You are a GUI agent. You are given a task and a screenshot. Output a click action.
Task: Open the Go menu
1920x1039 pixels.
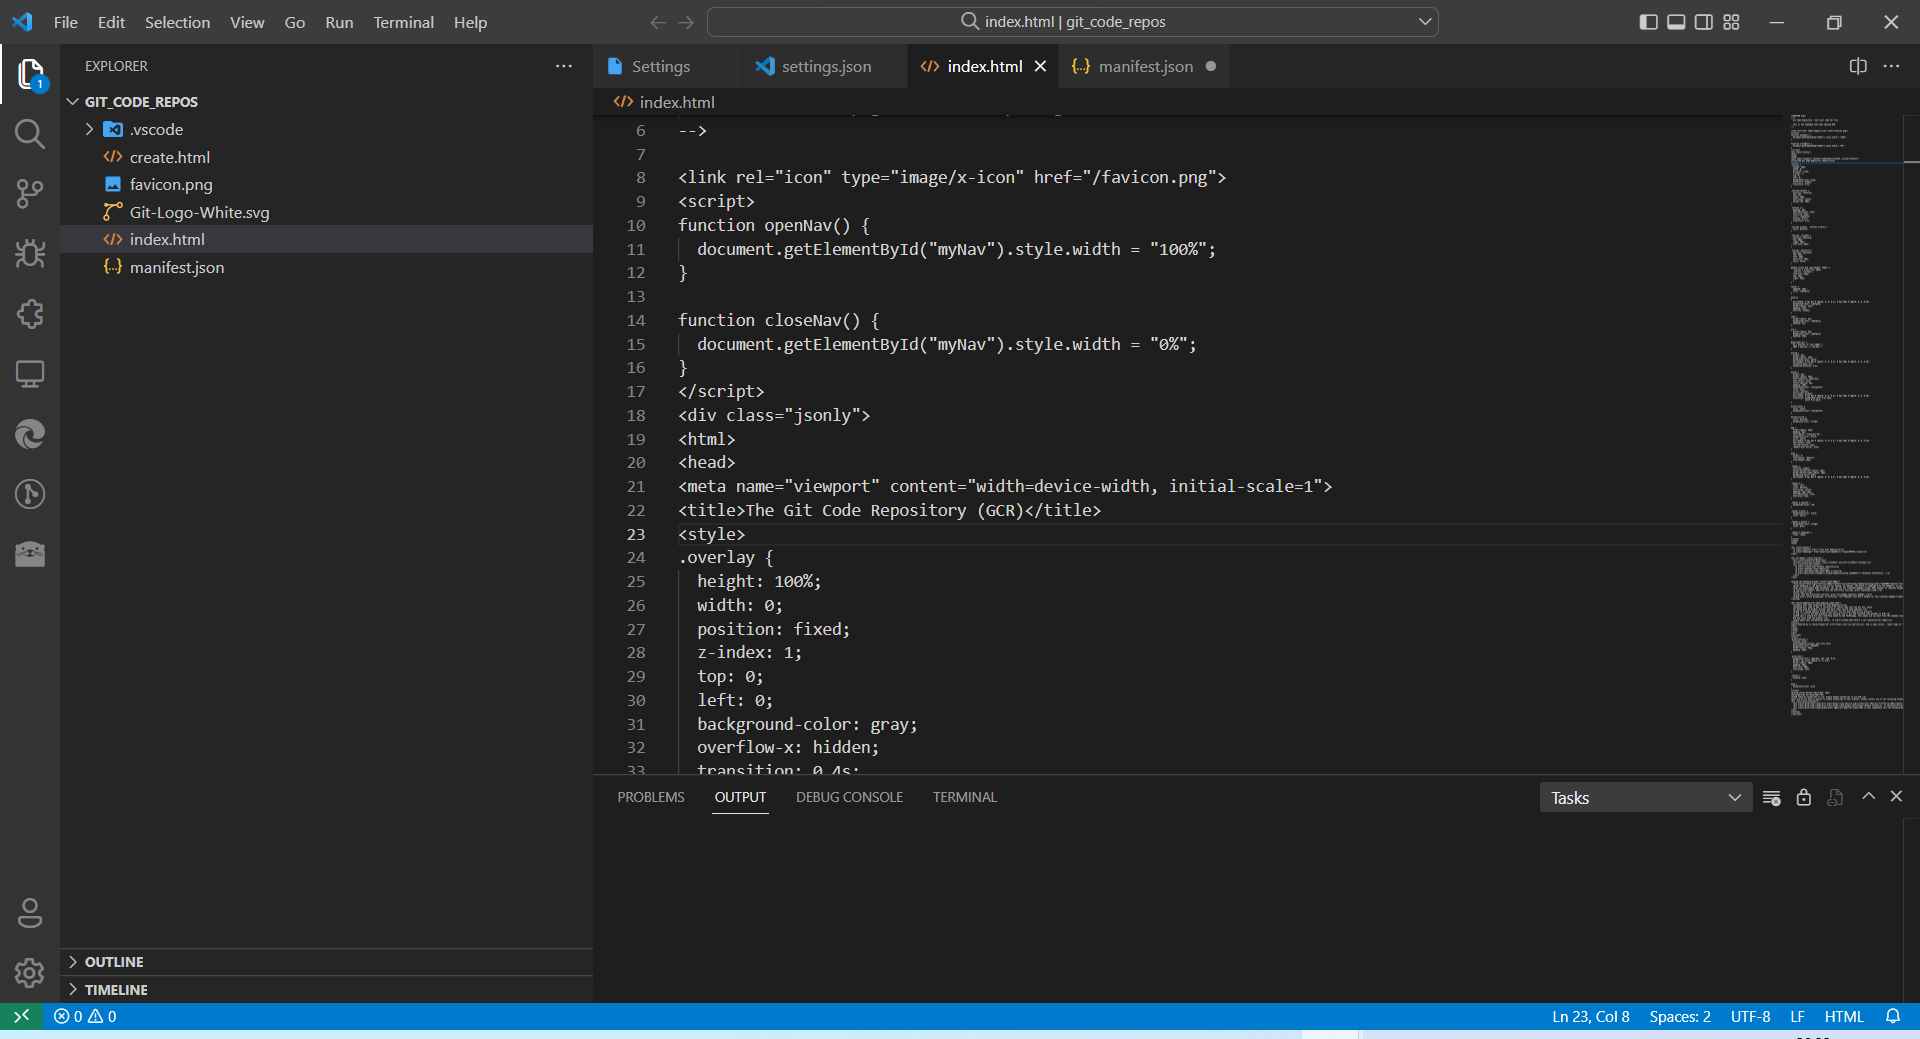(x=294, y=22)
